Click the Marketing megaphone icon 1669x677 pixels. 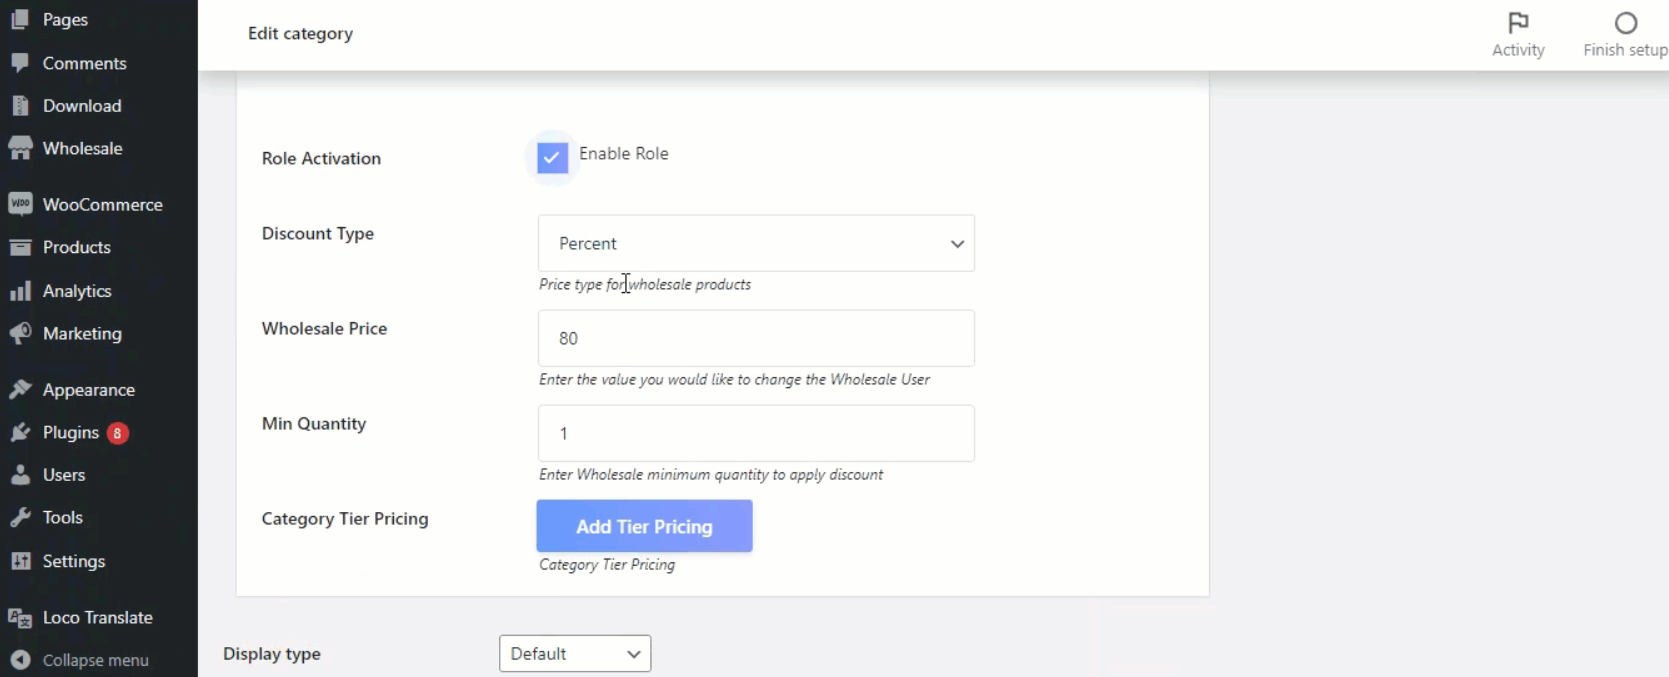click(x=20, y=333)
